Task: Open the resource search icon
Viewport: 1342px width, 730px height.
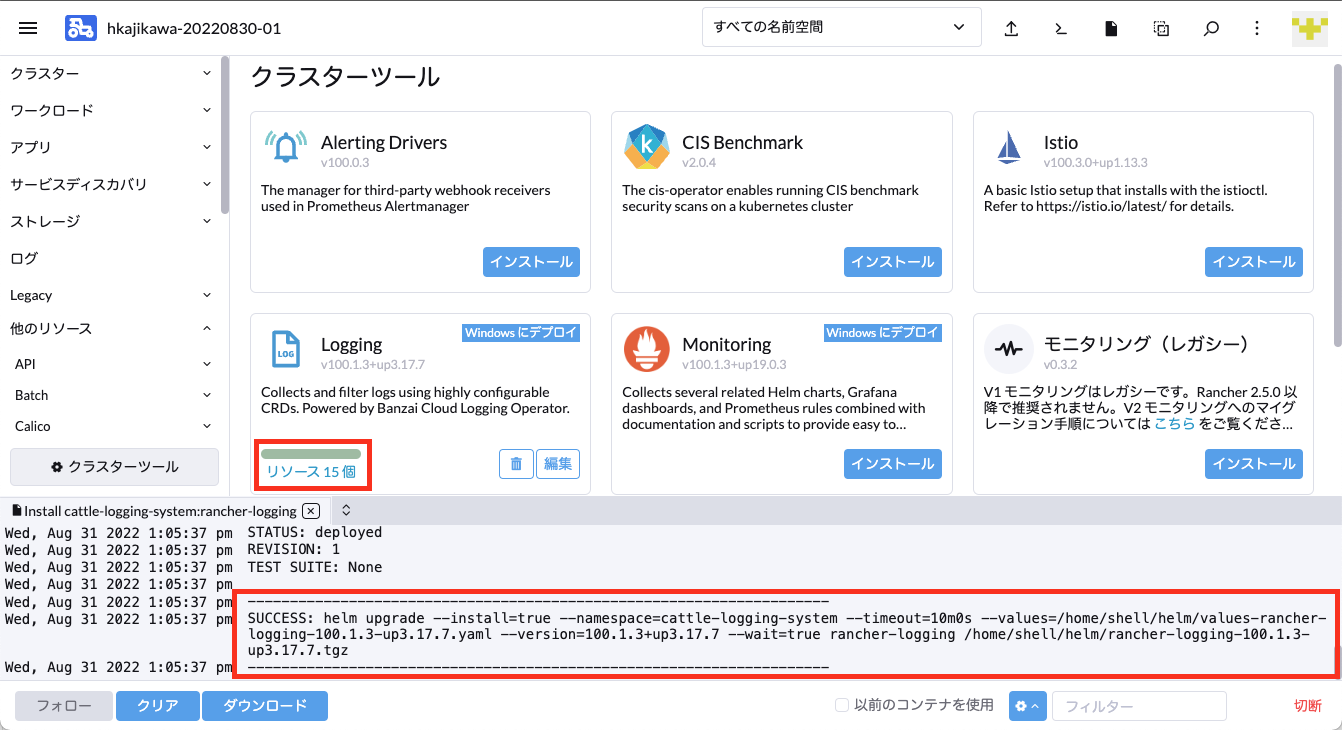Action: pos(1211,29)
